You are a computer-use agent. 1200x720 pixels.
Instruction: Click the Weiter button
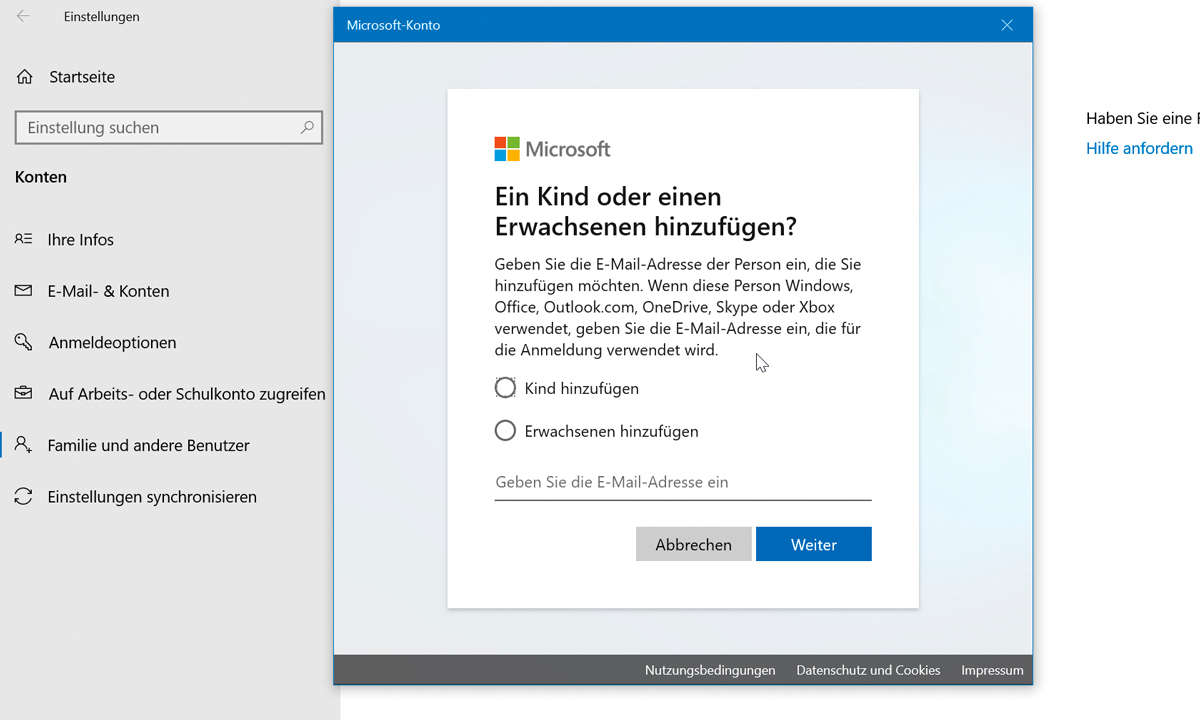tap(814, 545)
